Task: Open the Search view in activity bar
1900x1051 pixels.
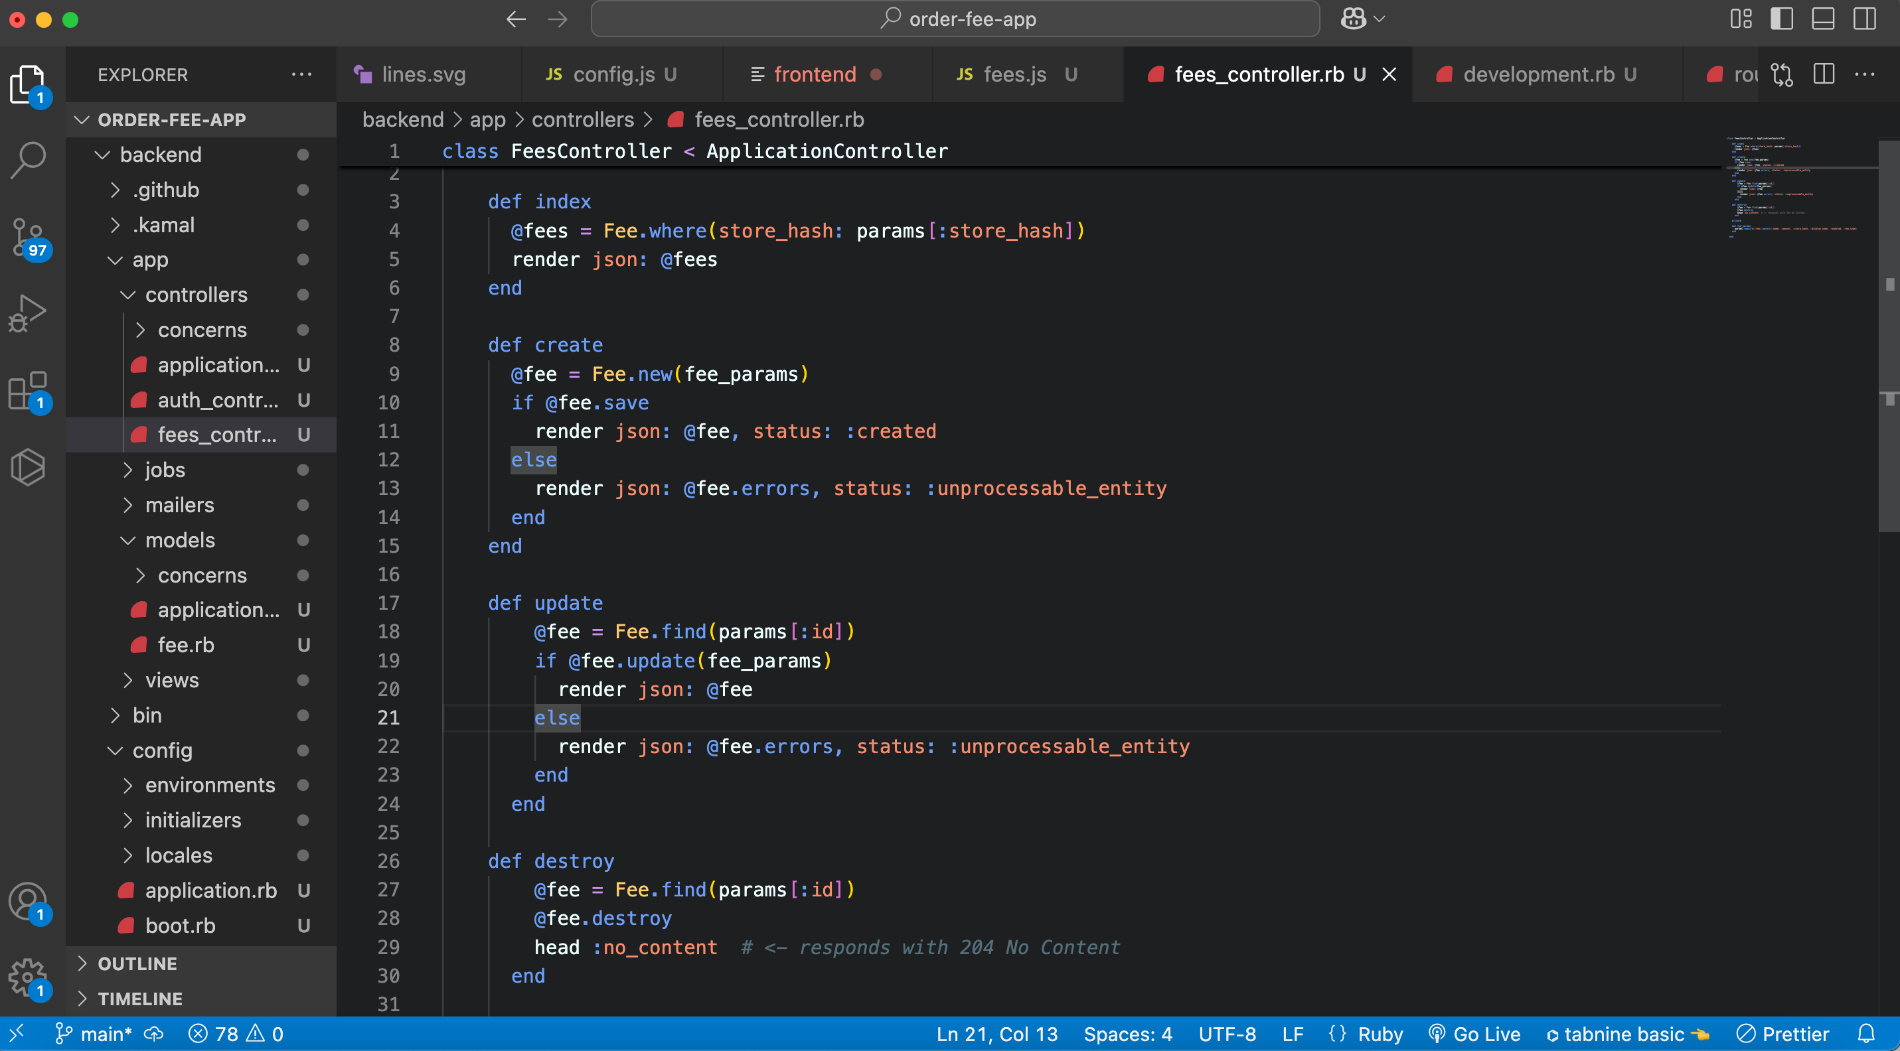Action: coord(28,159)
